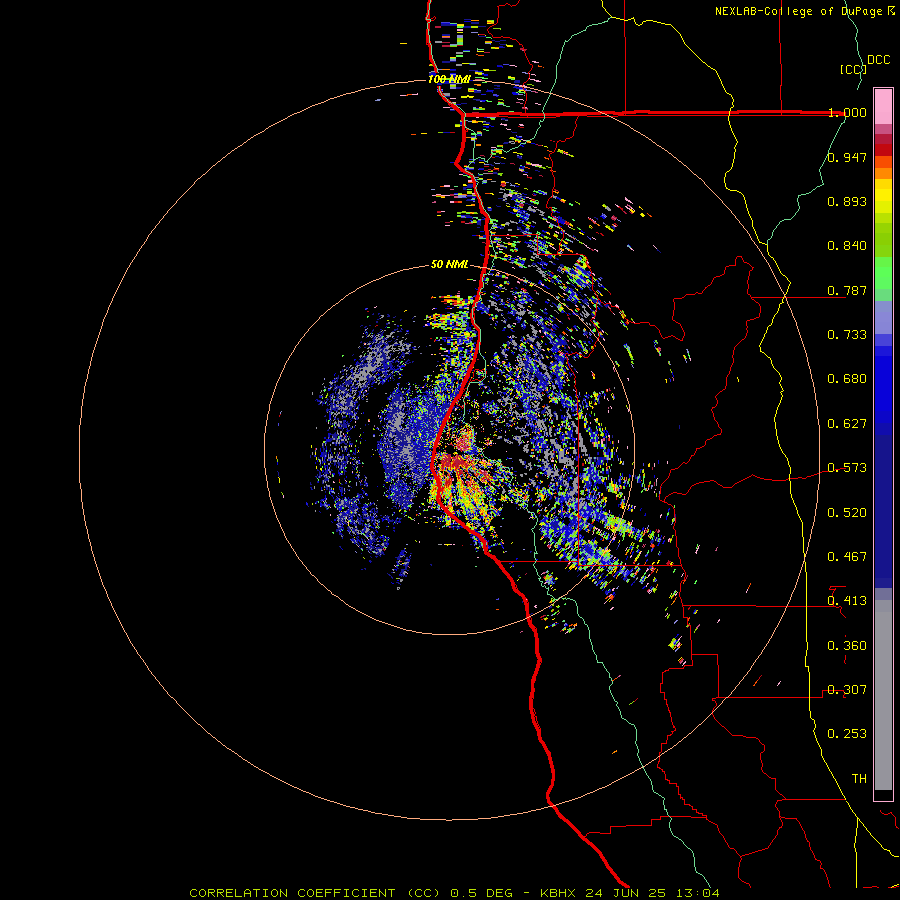Click the 0.787 scale value
The height and width of the screenshot is (900, 900).
point(847,290)
